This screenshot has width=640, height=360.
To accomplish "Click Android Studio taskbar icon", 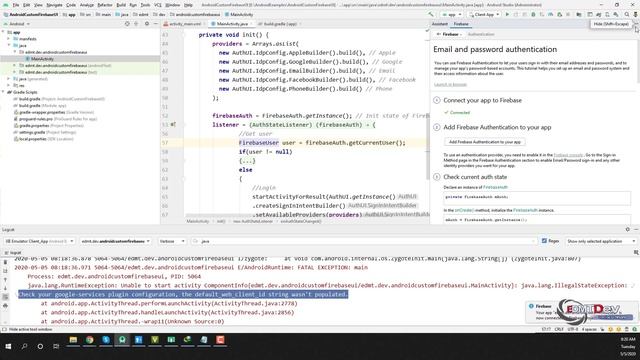I will pyautogui.click(x=122, y=340).
